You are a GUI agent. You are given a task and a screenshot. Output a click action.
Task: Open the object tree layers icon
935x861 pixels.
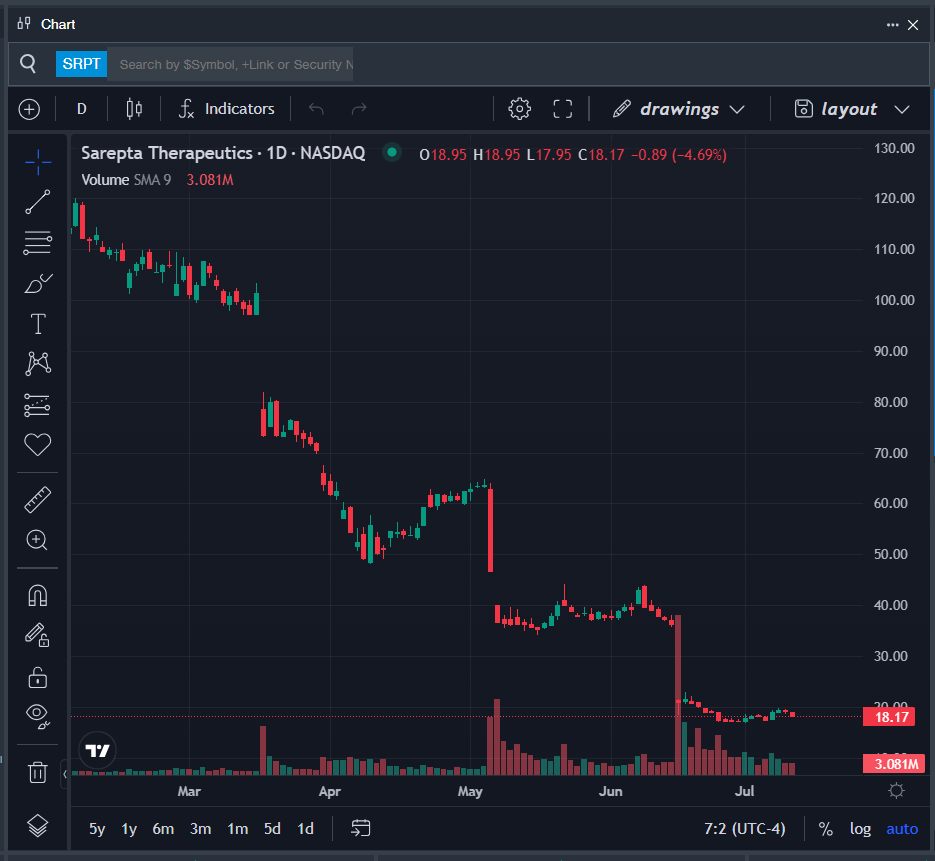(x=38, y=826)
